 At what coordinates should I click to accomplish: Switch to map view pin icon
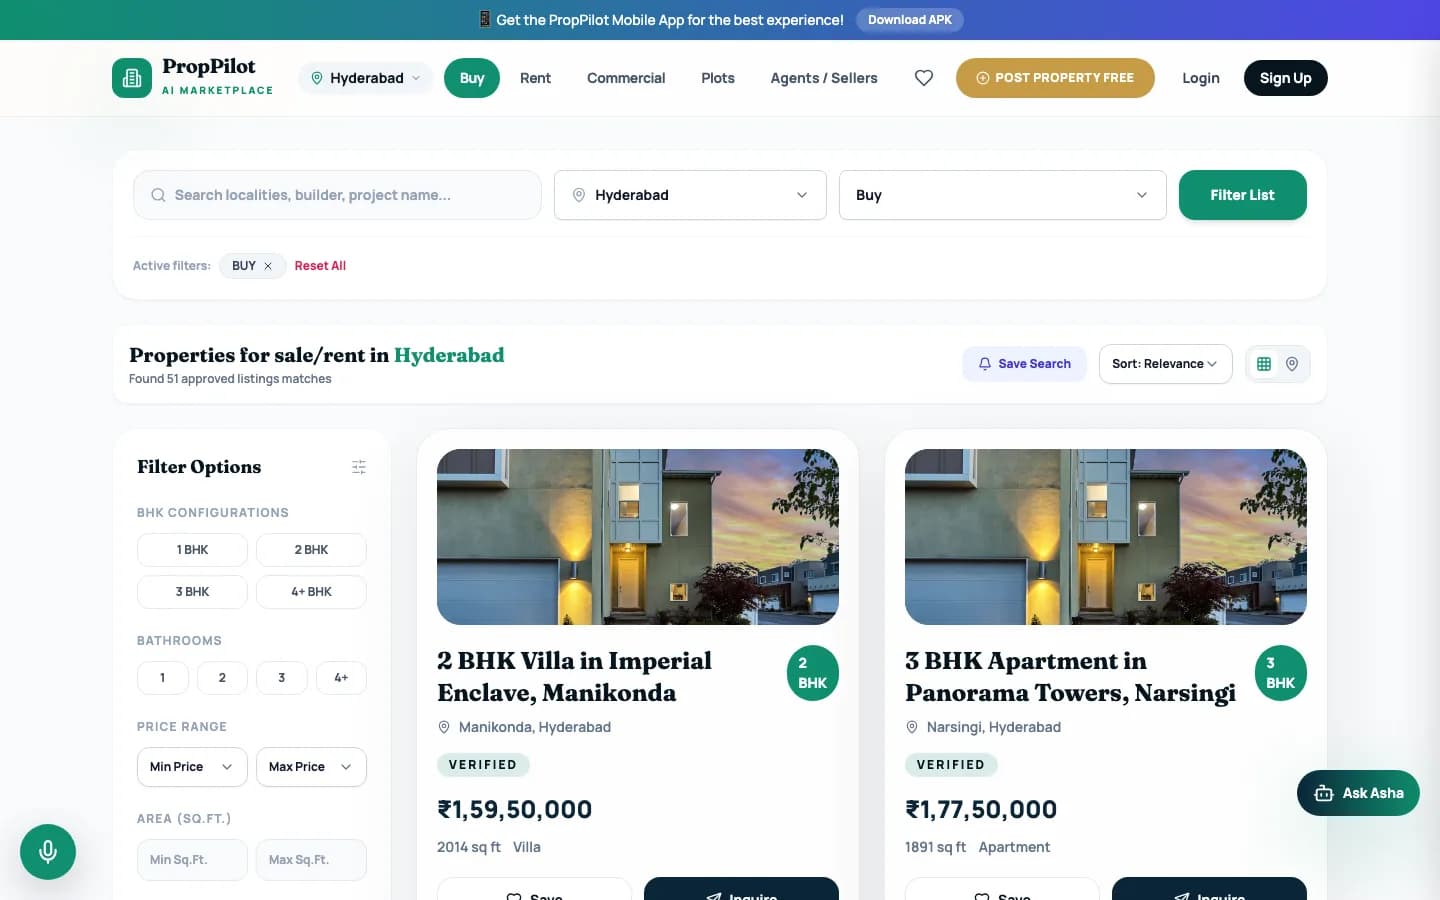tap(1292, 364)
